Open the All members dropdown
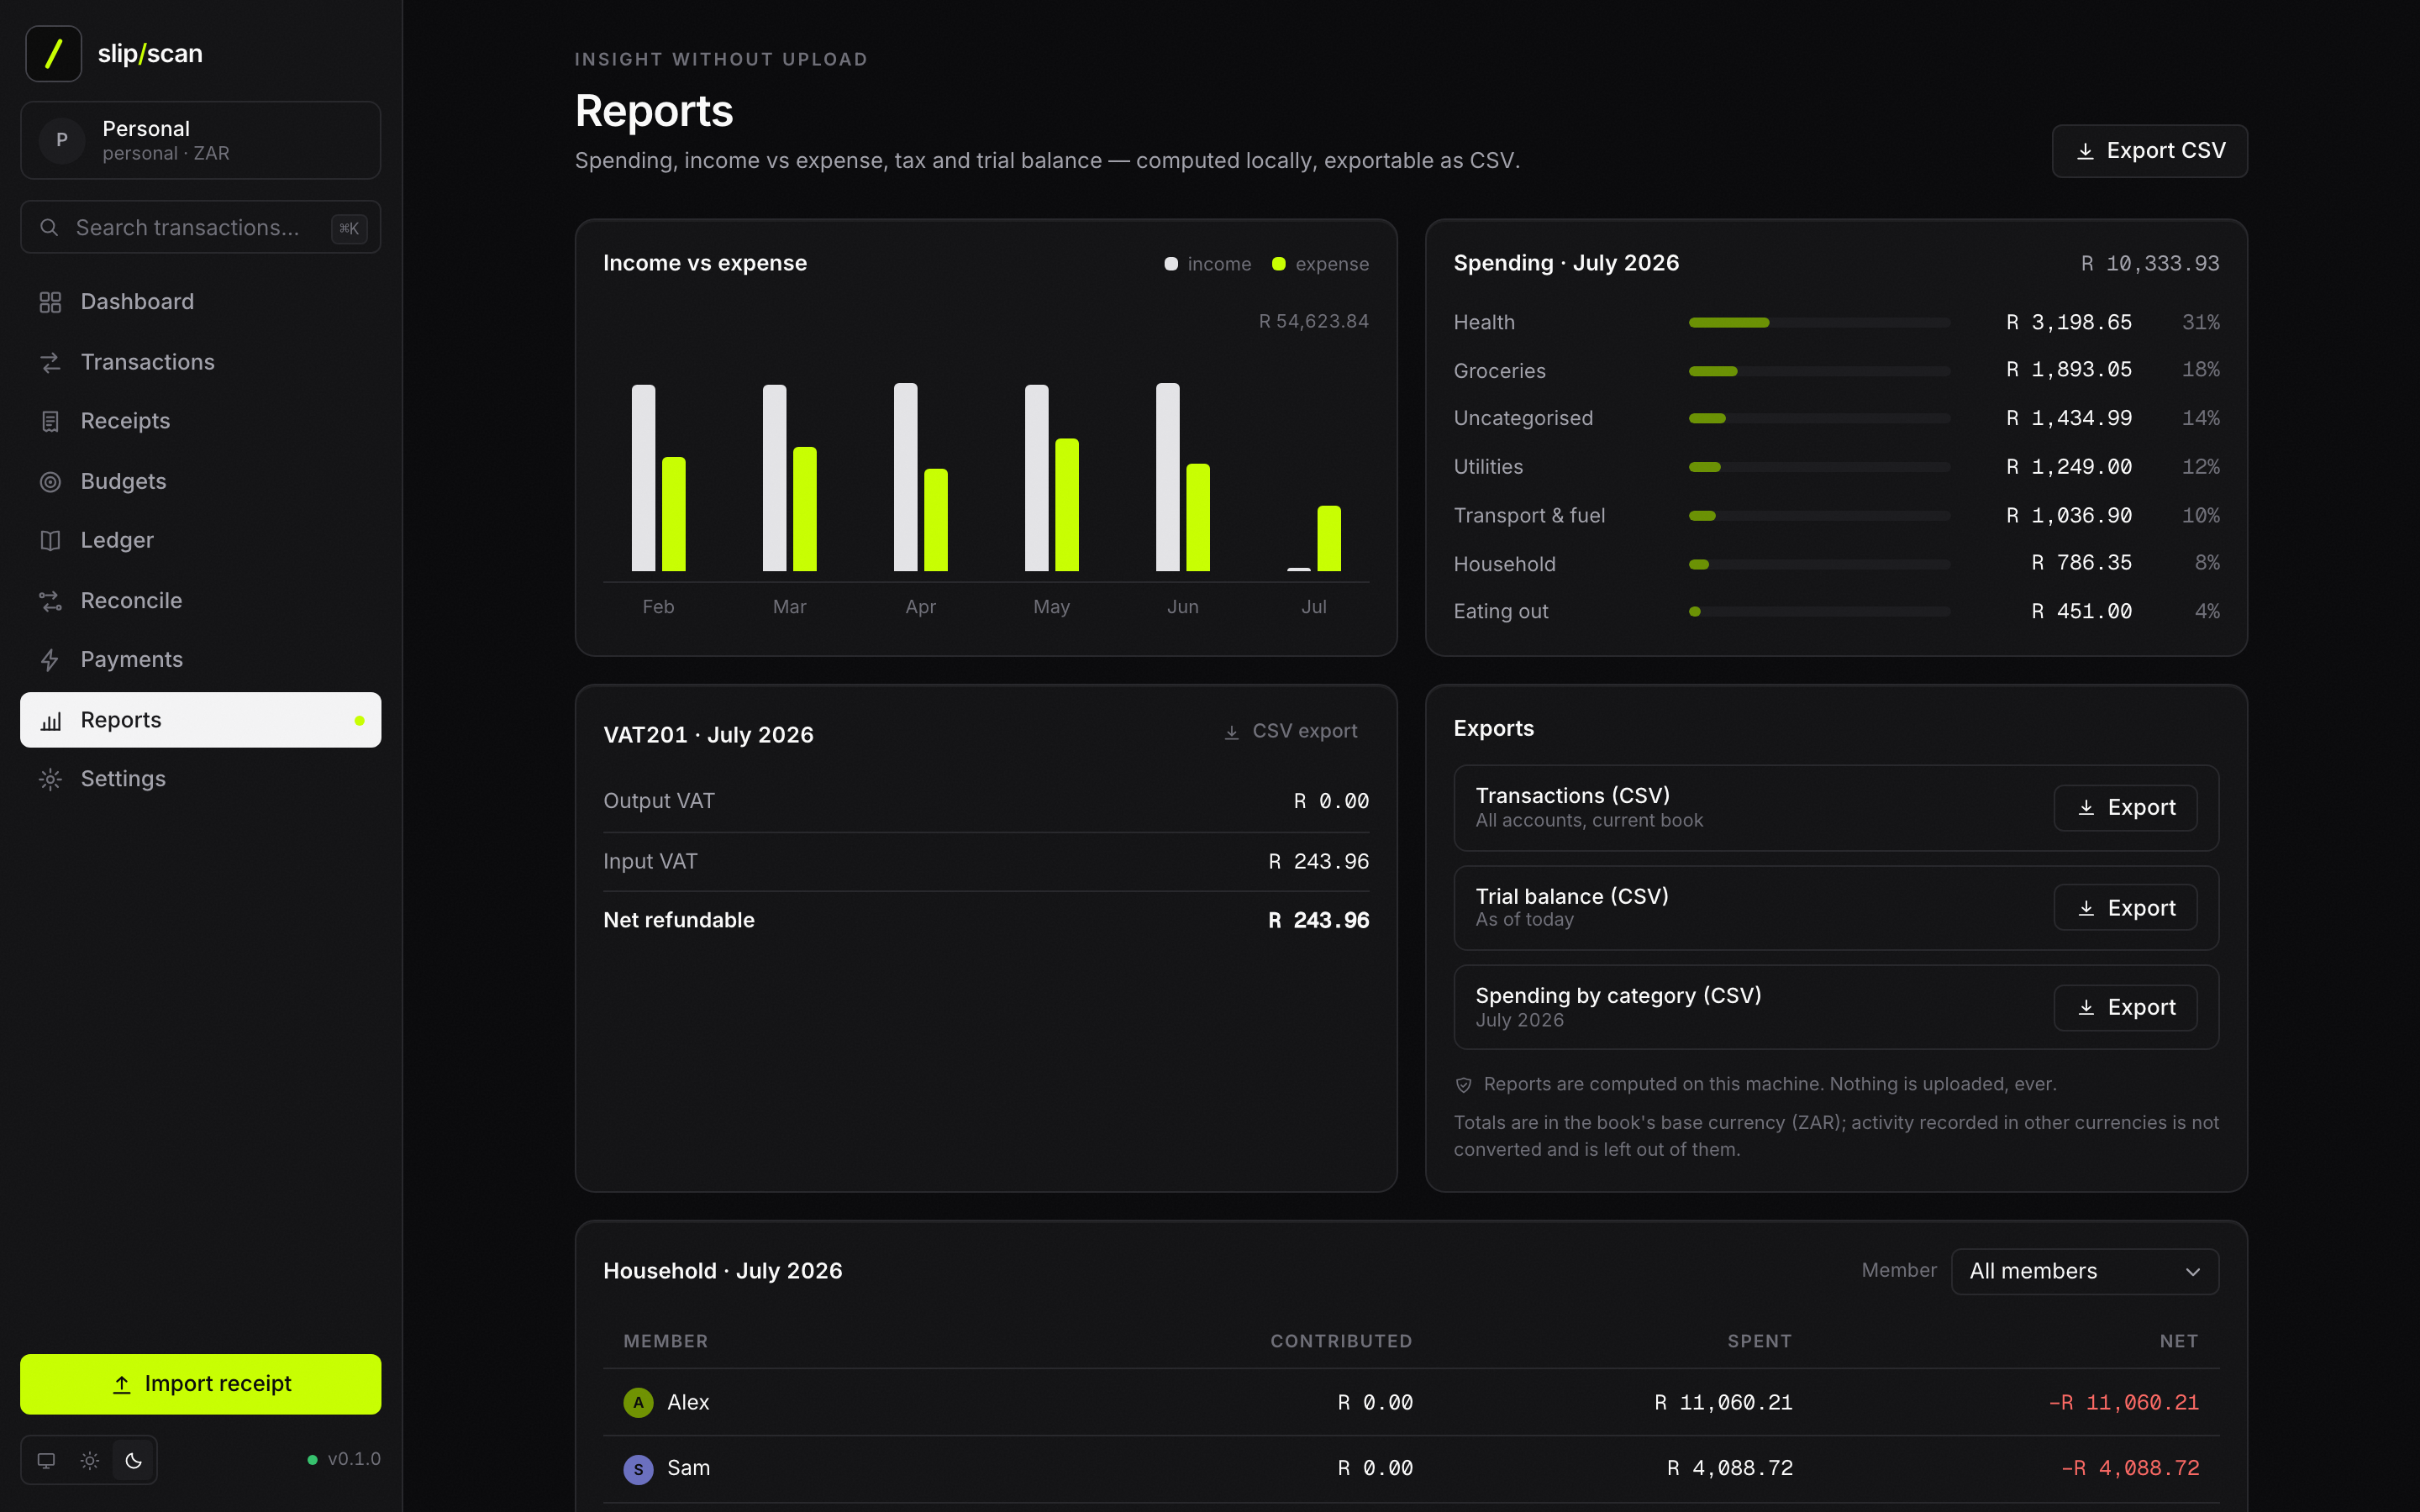Viewport: 2420px width, 1512px height. (x=2085, y=1271)
